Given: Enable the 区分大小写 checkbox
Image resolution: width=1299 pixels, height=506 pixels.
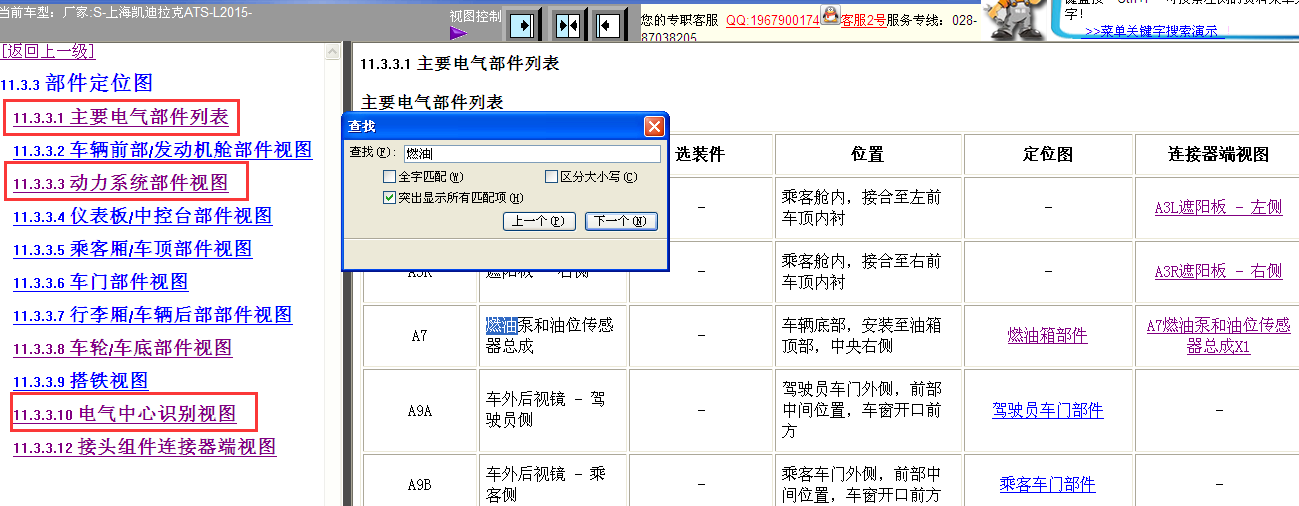Looking at the screenshot, I should [x=551, y=177].
